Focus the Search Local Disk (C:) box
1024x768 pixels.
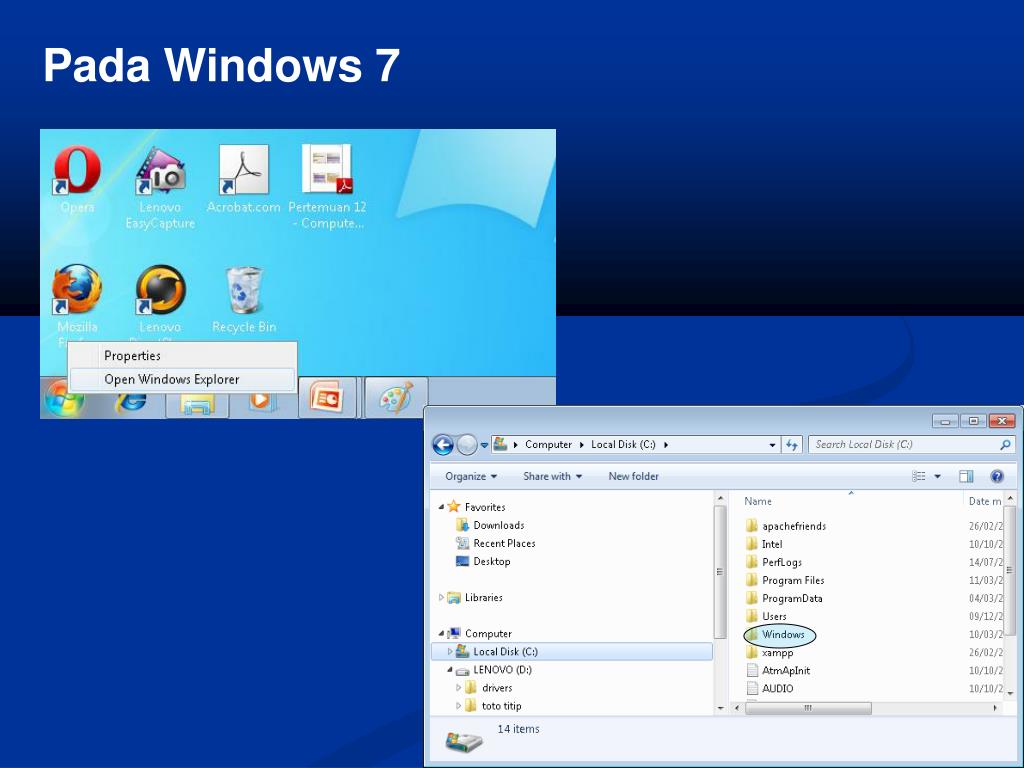click(x=912, y=445)
